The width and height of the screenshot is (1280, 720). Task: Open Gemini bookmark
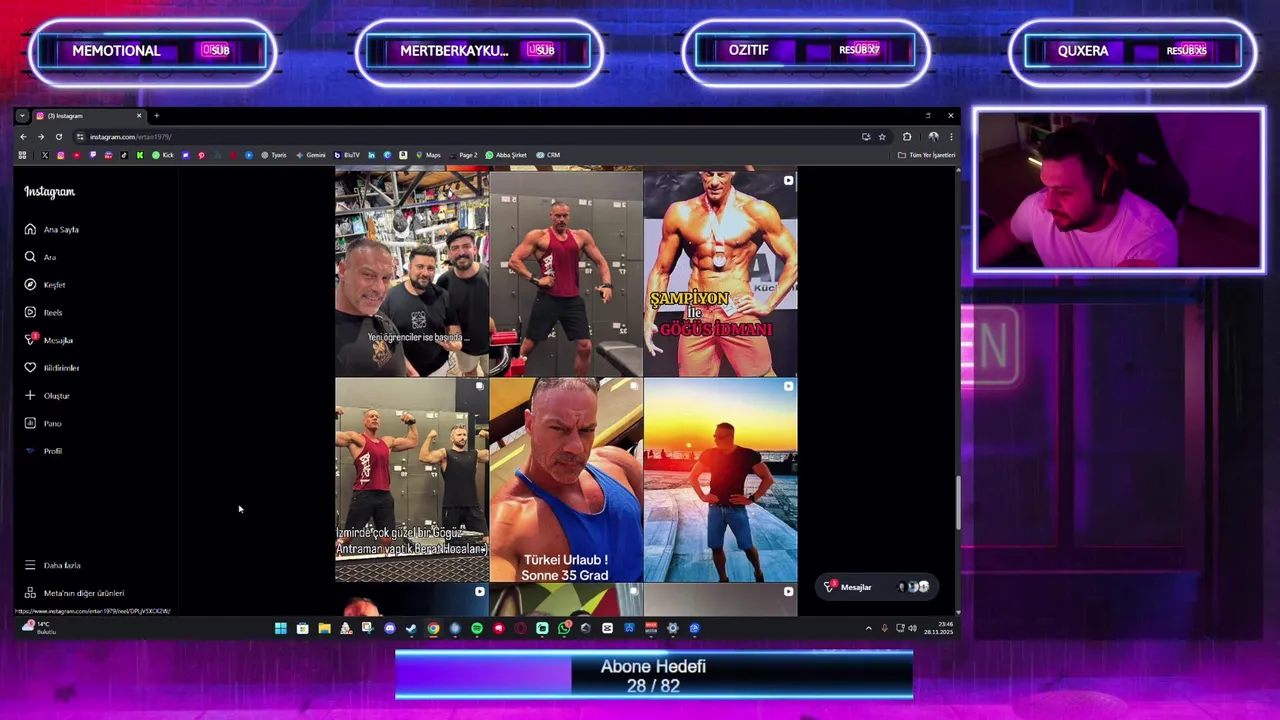(311, 155)
